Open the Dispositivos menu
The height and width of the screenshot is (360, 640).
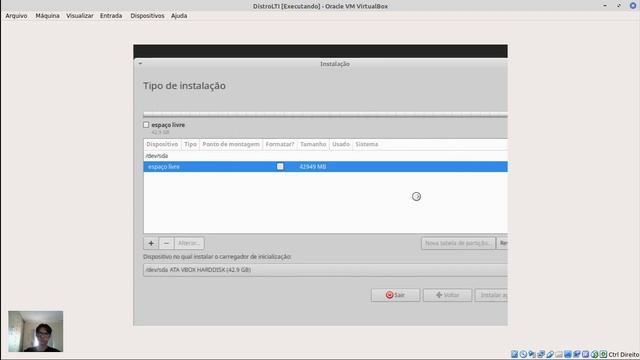tap(147, 16)
